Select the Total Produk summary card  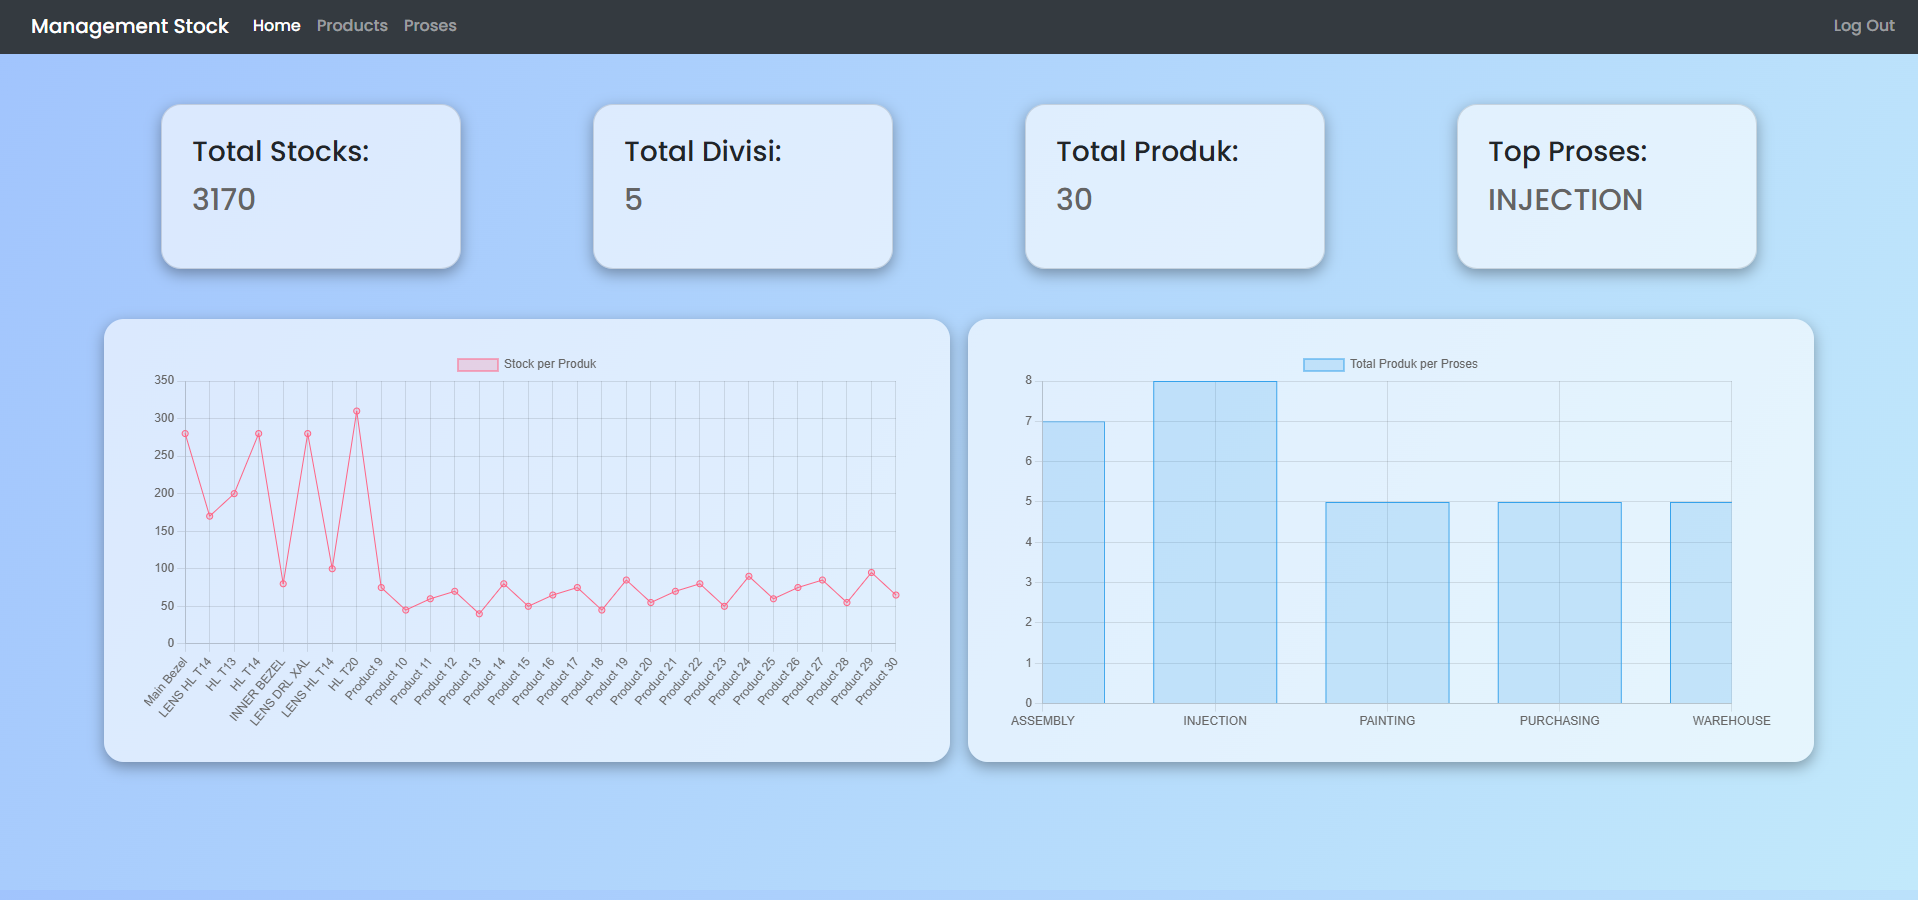coord(1175,187)
